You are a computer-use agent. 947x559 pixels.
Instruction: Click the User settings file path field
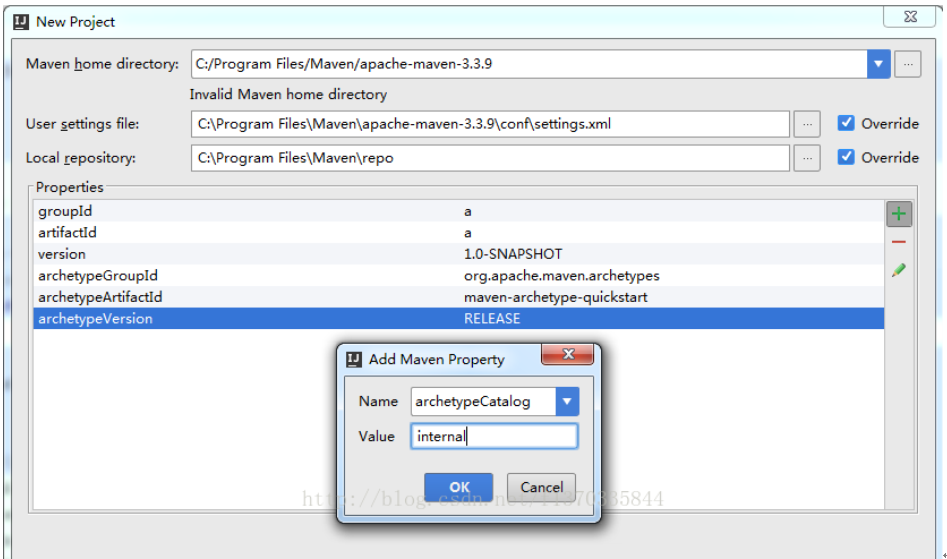pyautogui.click(x=490, y=124)
